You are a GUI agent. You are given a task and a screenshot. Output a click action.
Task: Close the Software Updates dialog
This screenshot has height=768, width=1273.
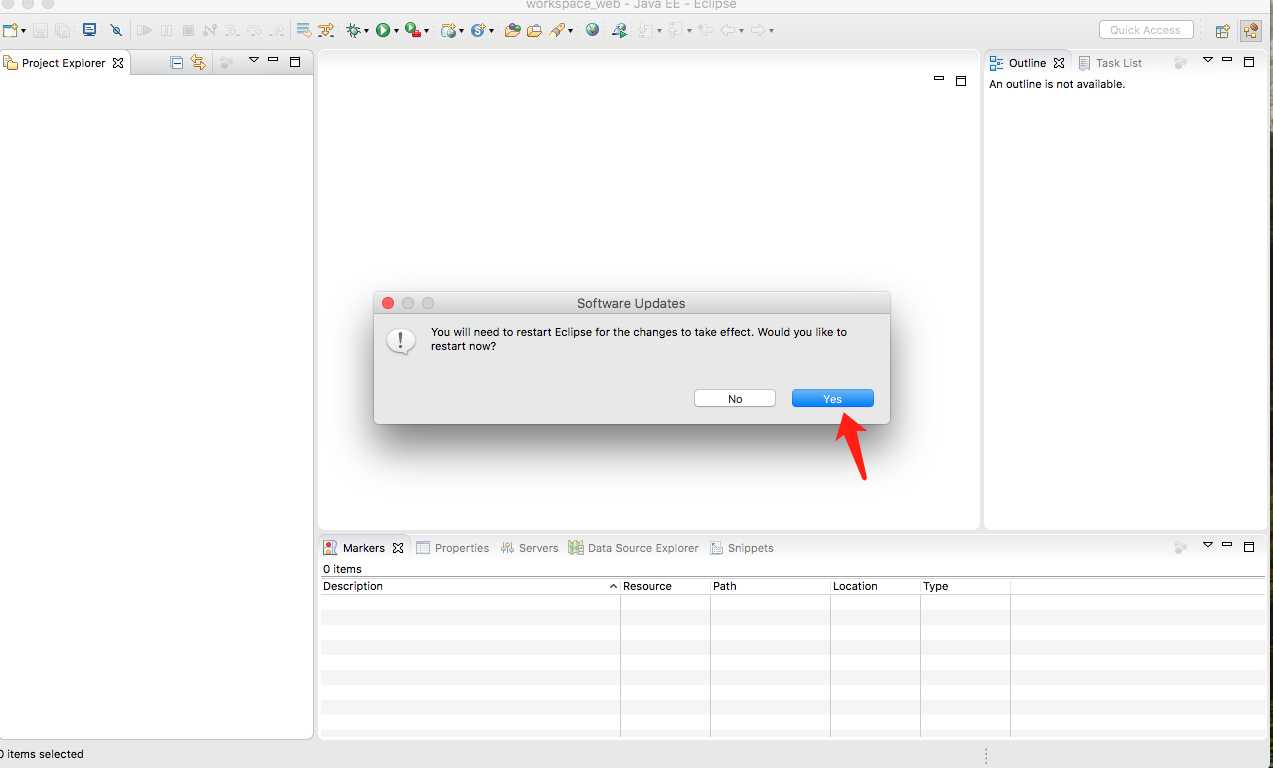[388, 303]
